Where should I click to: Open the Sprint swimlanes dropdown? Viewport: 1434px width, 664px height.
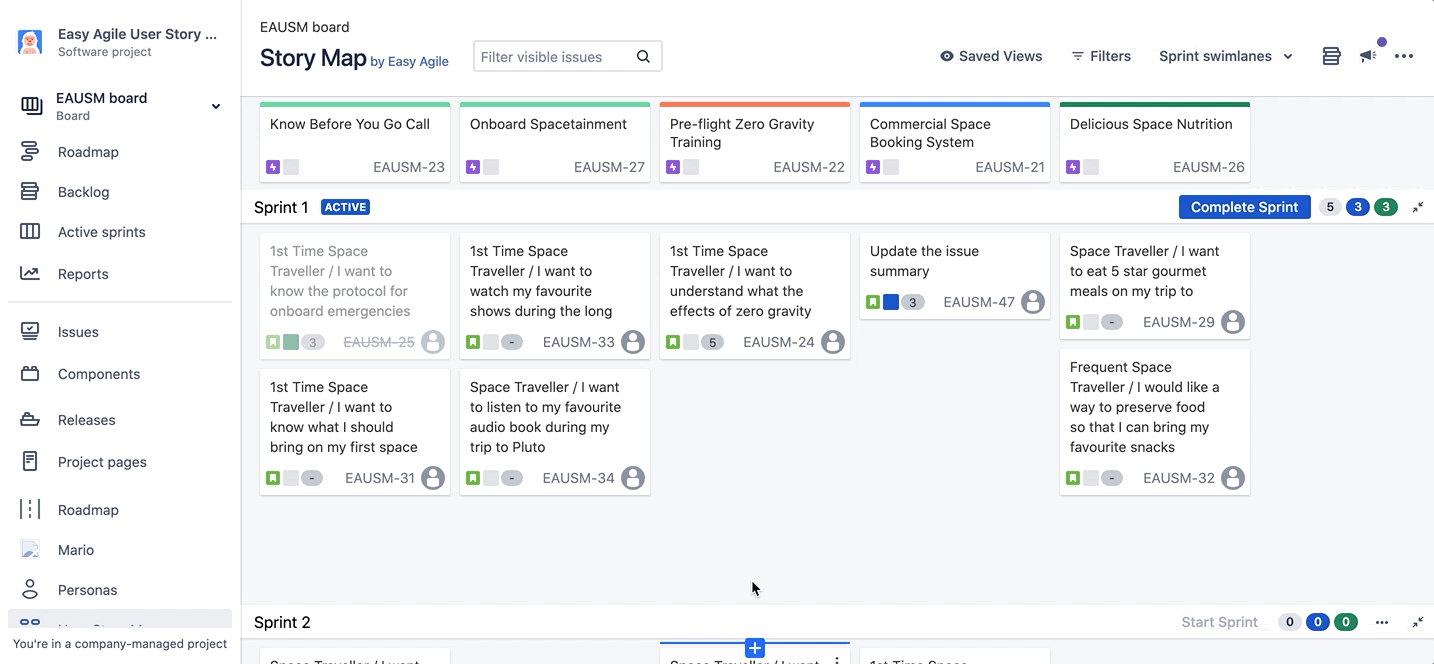pyautogui.click(x=1225, y=56)
